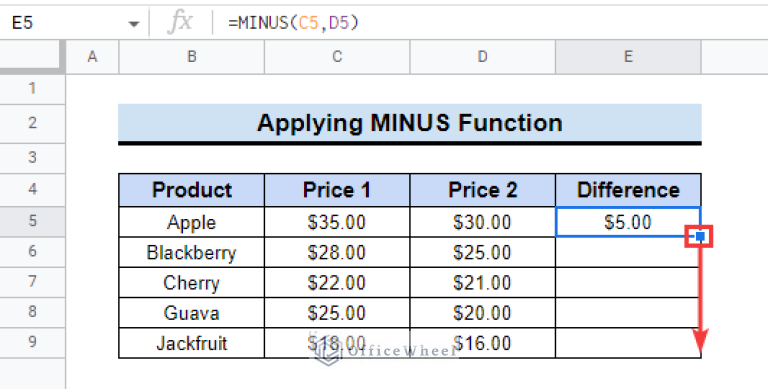Select column E header
Viewport: 768px width, 389px height.
pos(628,57)
